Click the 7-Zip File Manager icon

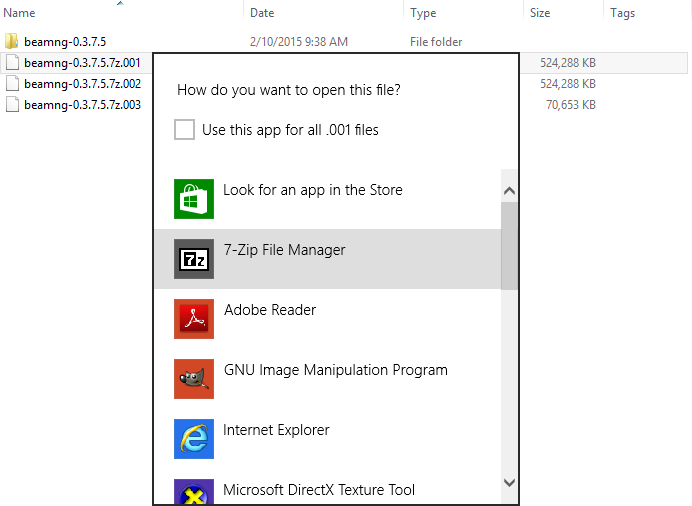click(193, 259)
